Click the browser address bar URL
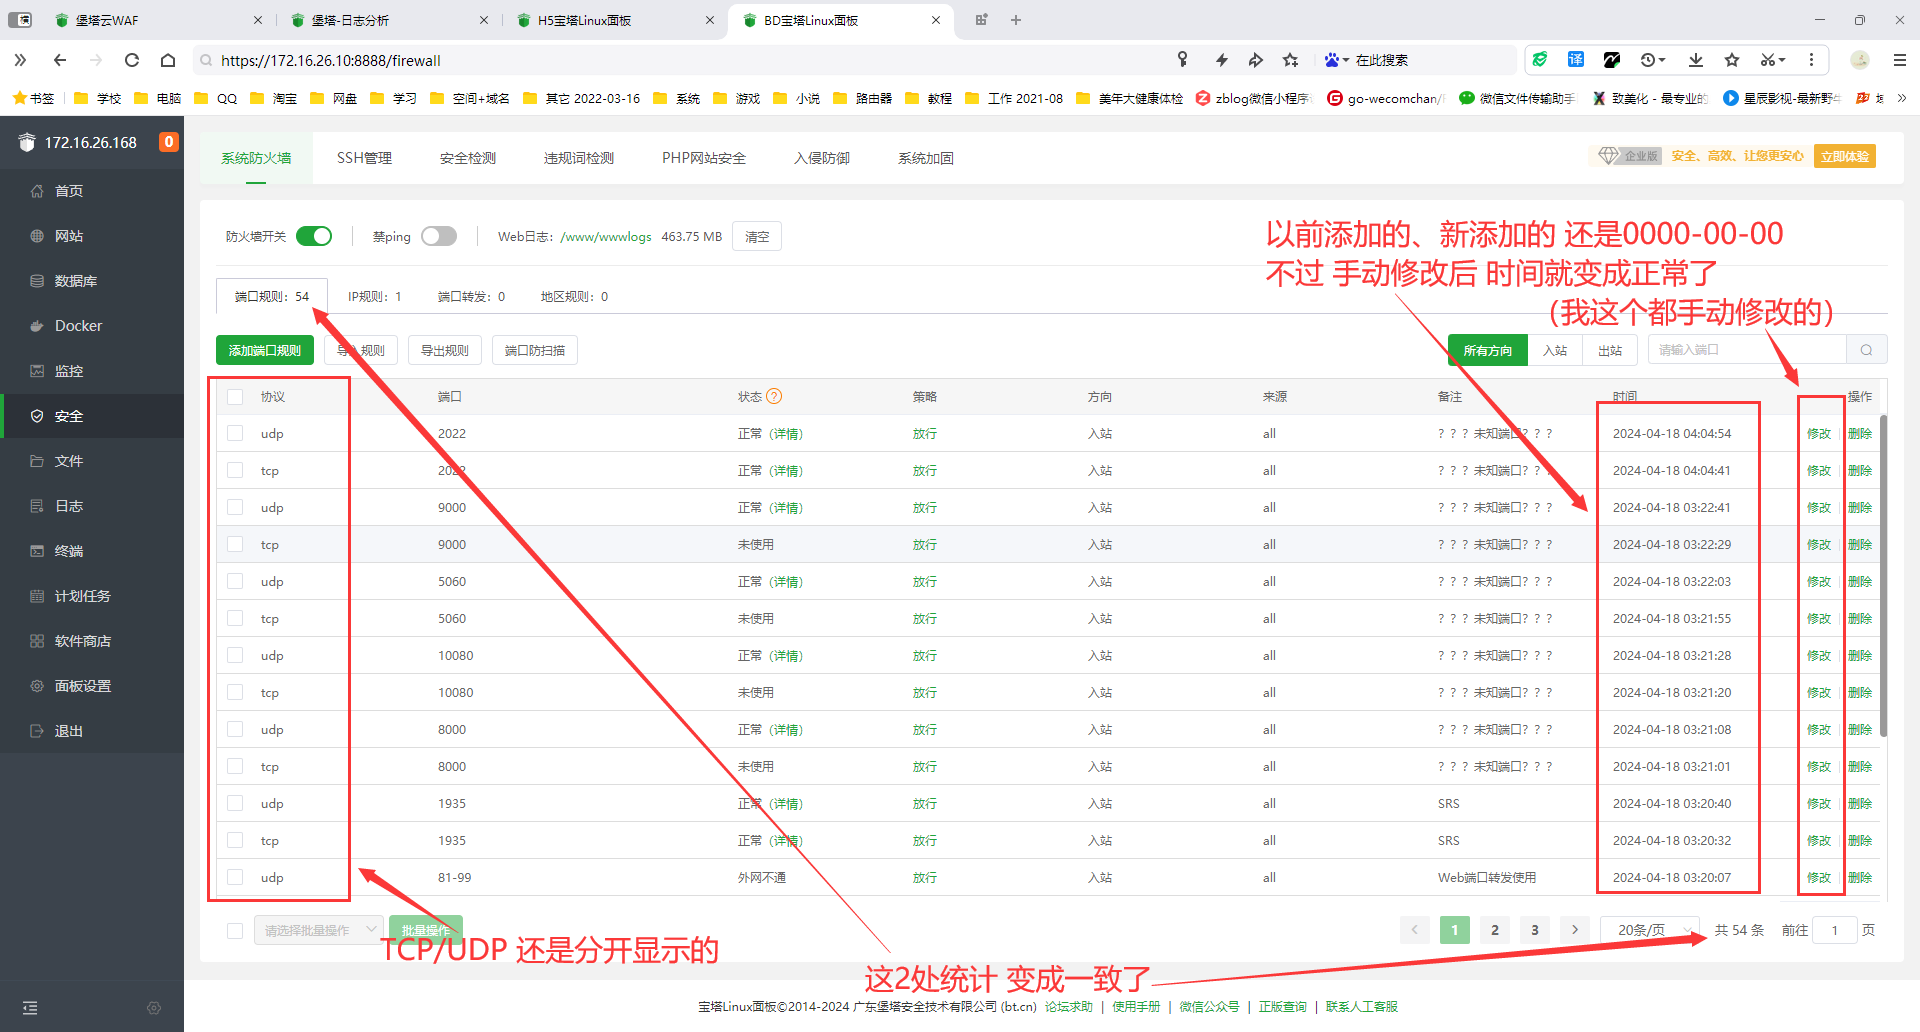 pyautogui.click(x=331, y=60)
